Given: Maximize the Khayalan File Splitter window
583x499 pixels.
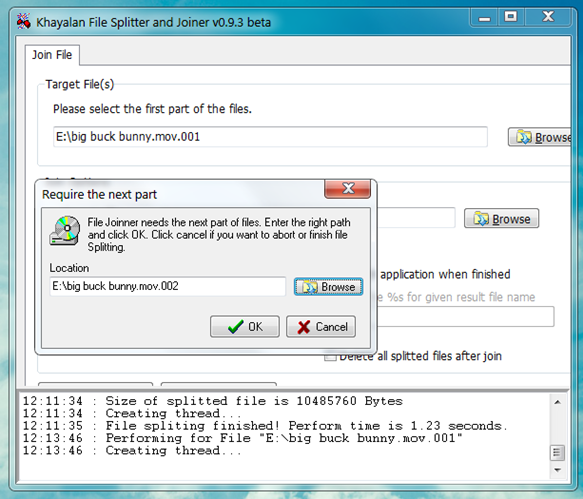Looking at the screenshot, I should pyautogui.click(x=511, y=17).
